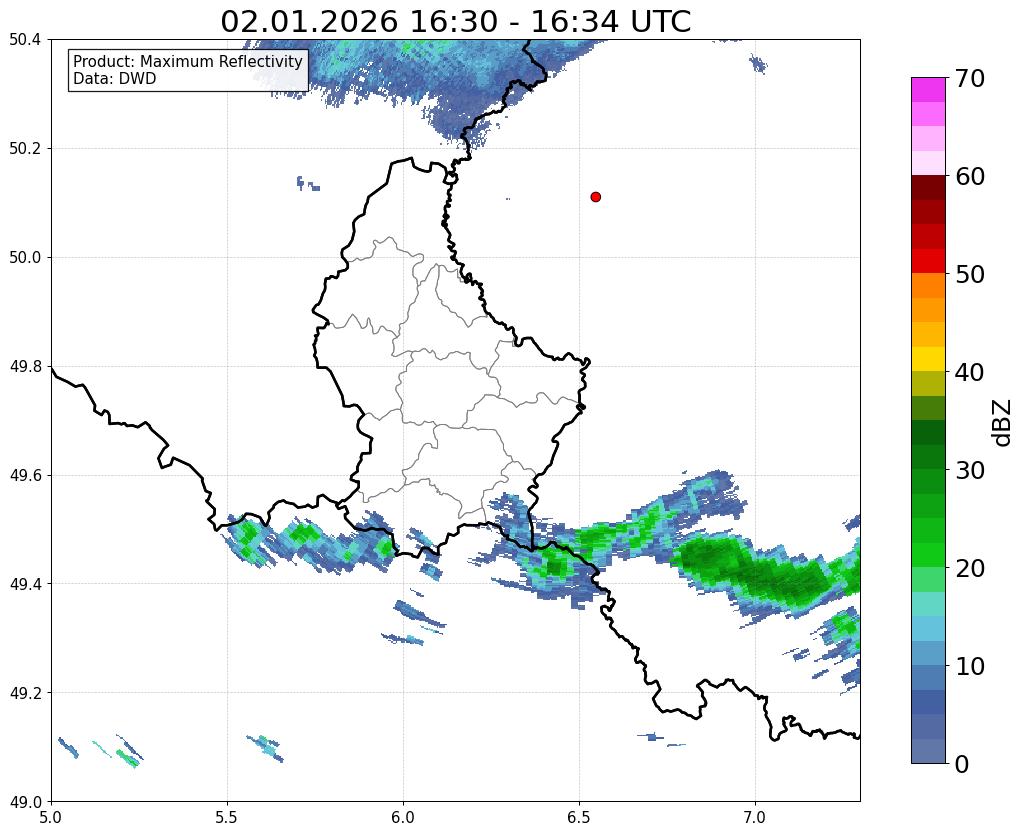The width and height of the screenshot is (1023, 834).
Task: Click the colorbar tick label '30'
Action: (x=969, y=470)
